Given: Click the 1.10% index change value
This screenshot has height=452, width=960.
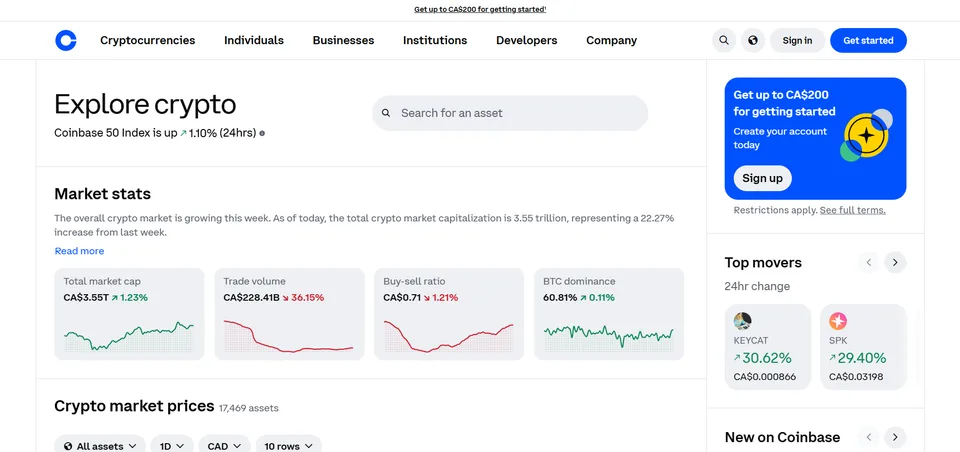Looking at the screenshot, I should pos(203,133).
